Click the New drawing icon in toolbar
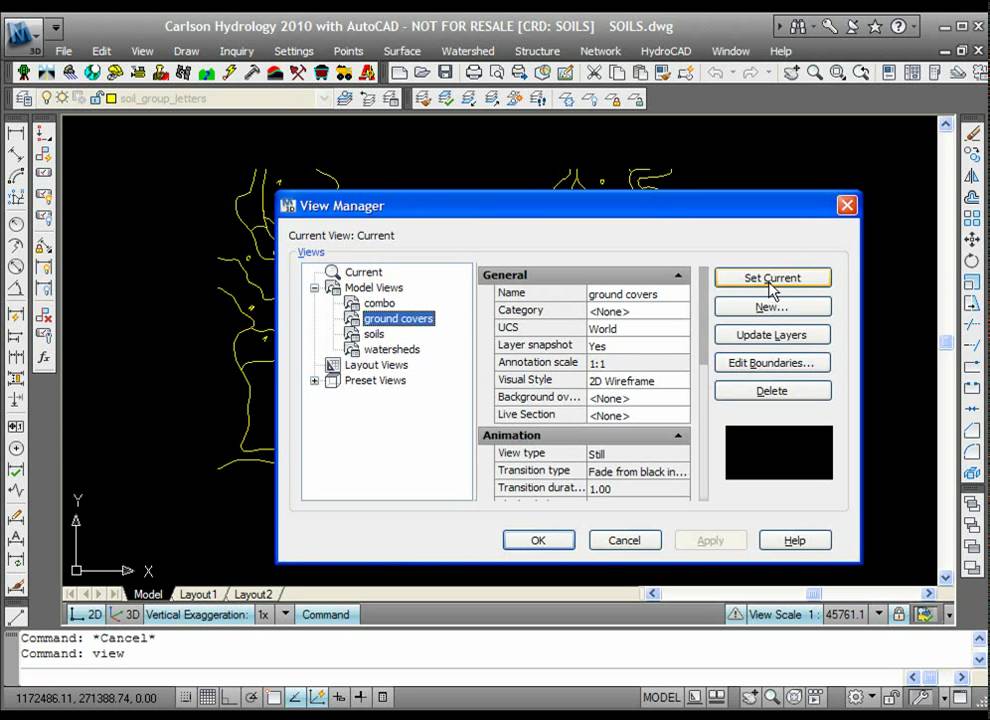The image size is (990, 720). [x=399, y=73]
